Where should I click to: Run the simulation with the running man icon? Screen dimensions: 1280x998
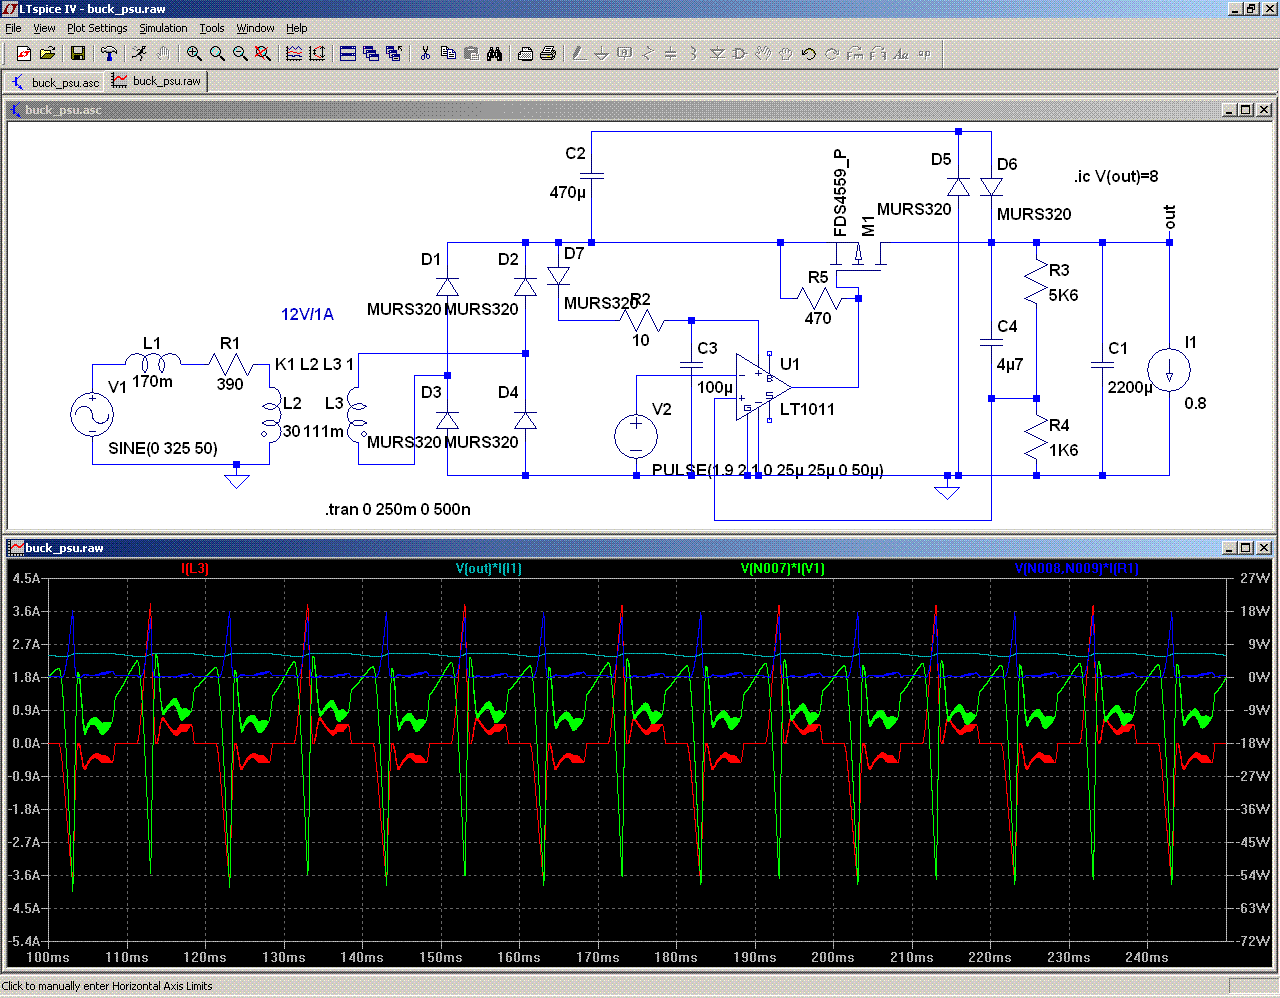click(x=139, y=54)
